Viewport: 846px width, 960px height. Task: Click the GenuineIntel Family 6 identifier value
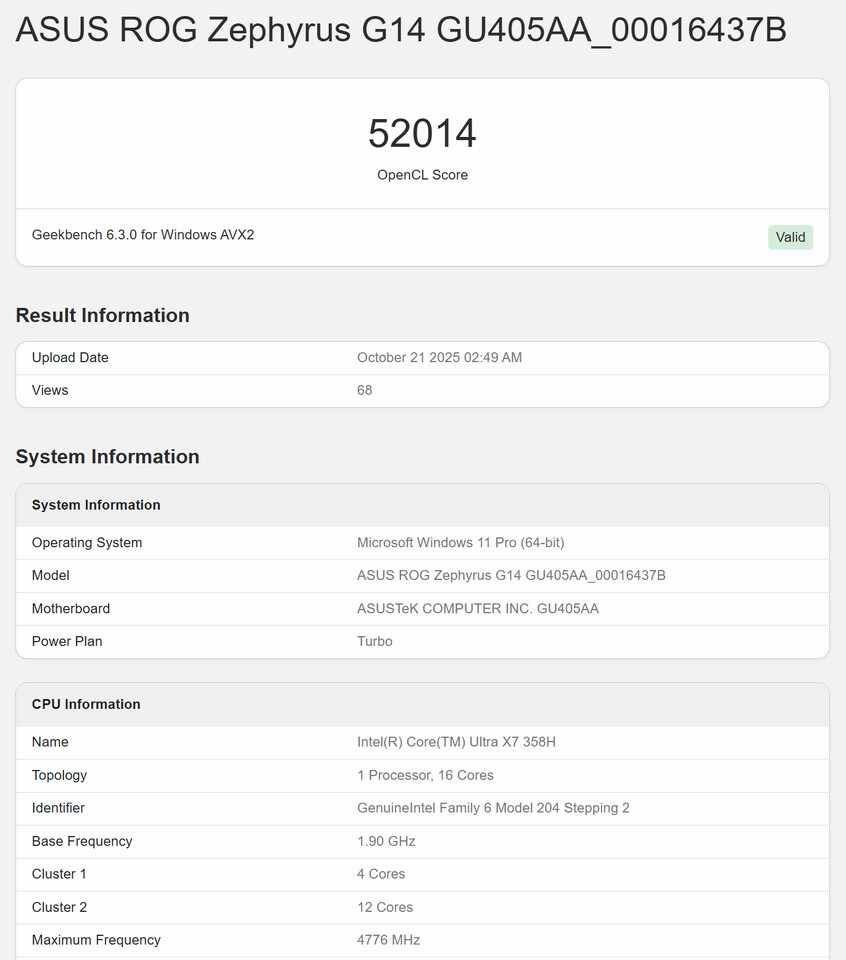[493, 808]
